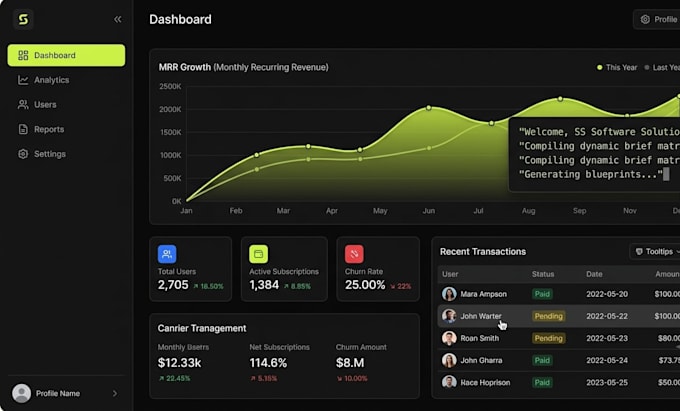
Task: Click the Reports document icon
Action: tap(23, 129)
